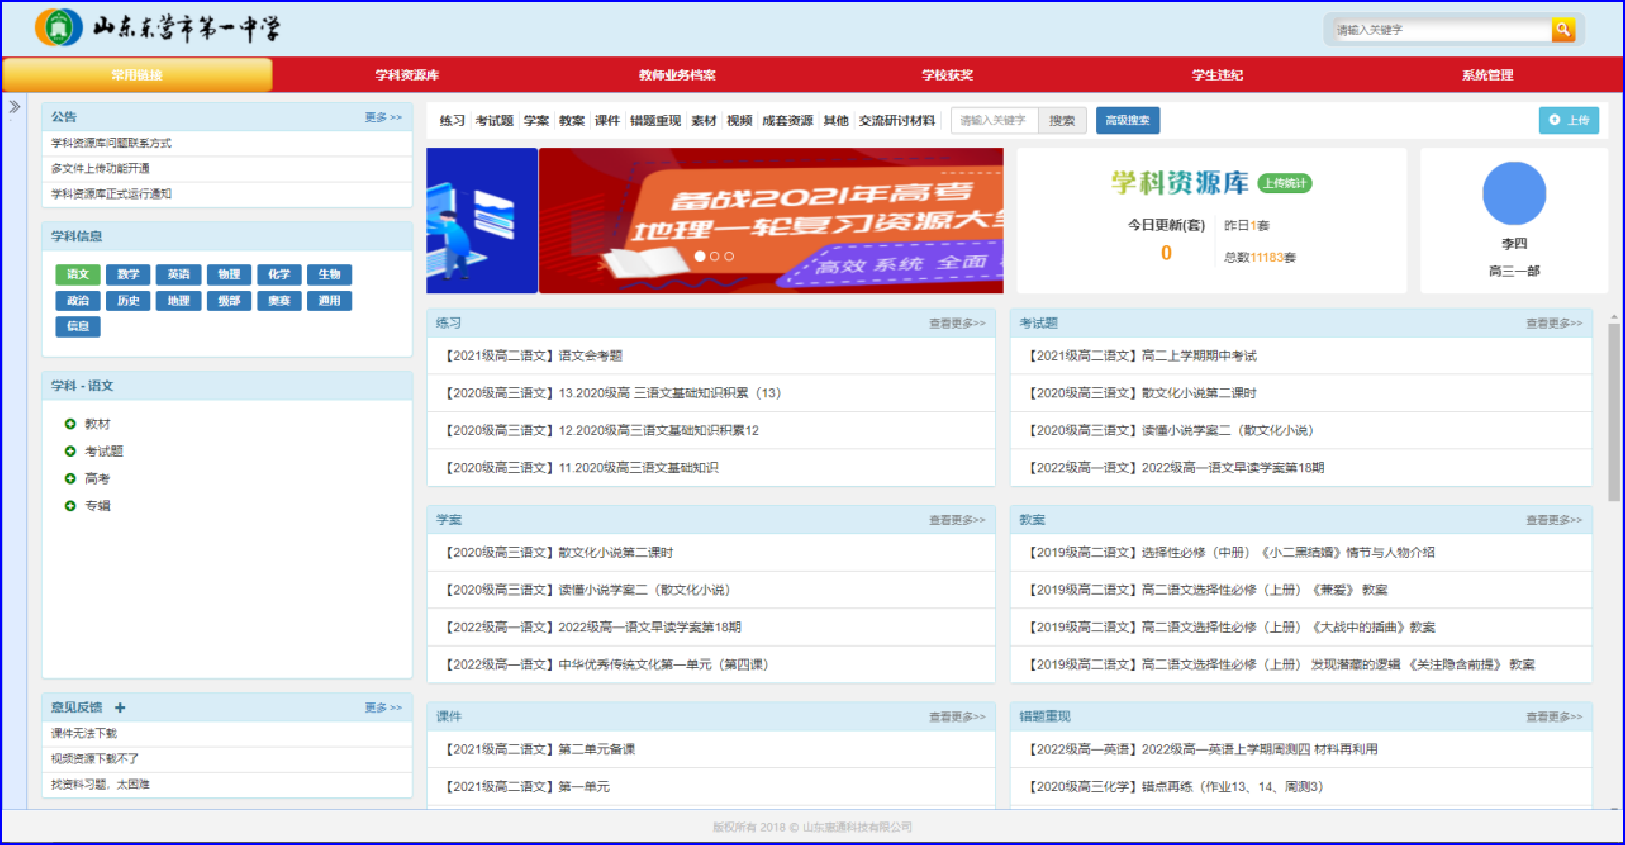Switch to the 课件 resource type tab
Screen dimensions: 1625x845
click(607, 121)
